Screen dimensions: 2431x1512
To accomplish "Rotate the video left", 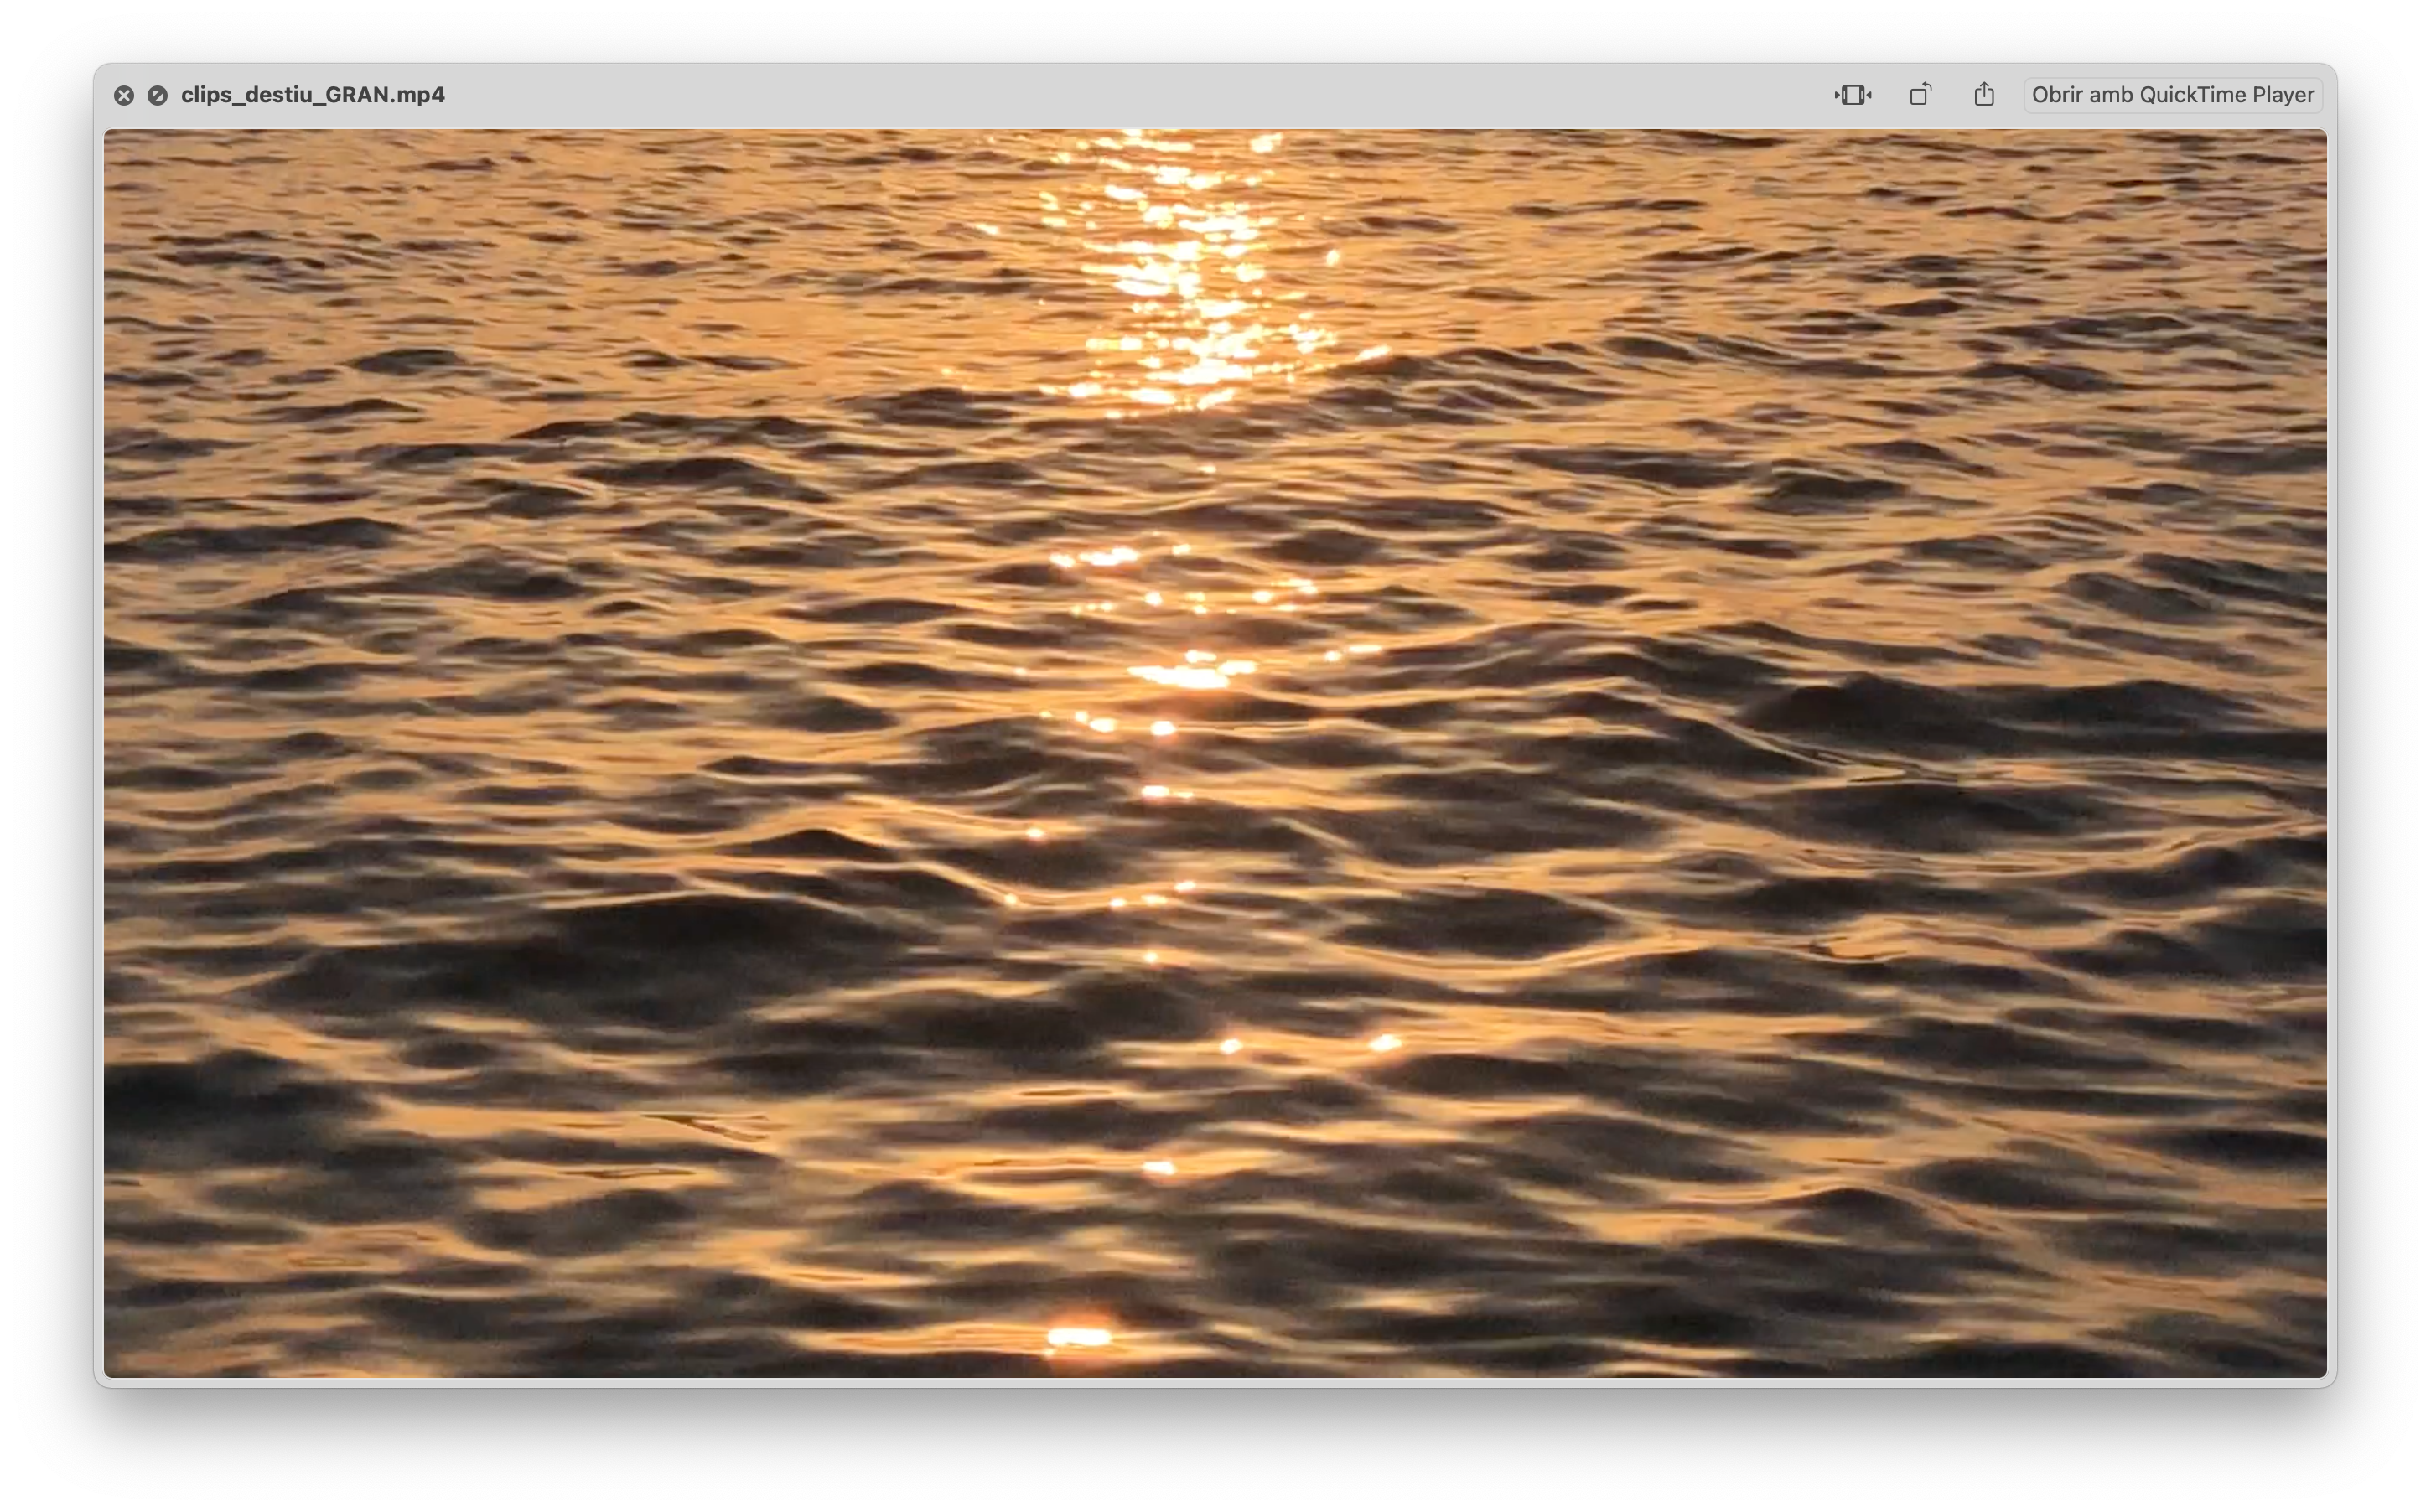I will point(1920,95).
